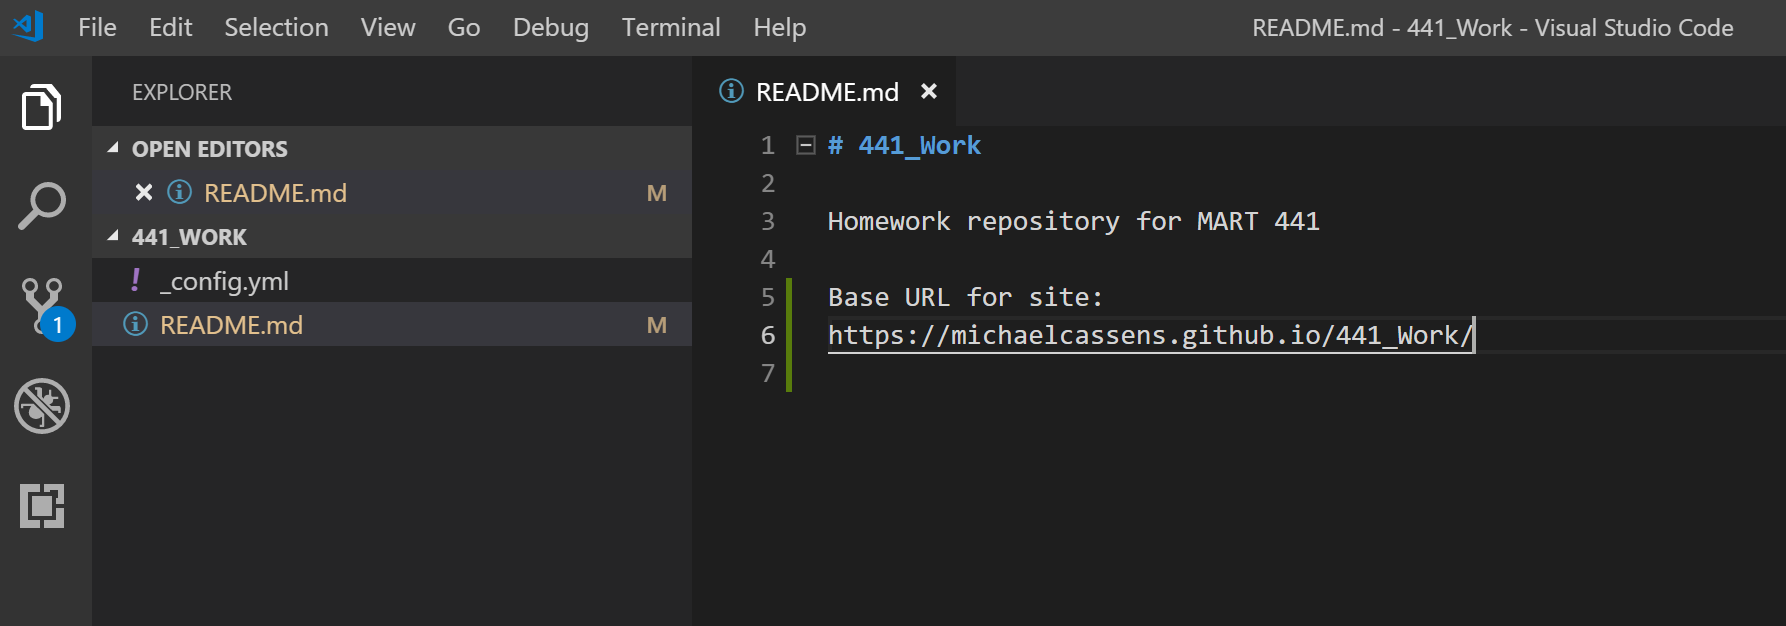
Task: Click M status badge of README.md in 441_WORK
Action: [x=657, y=324]
